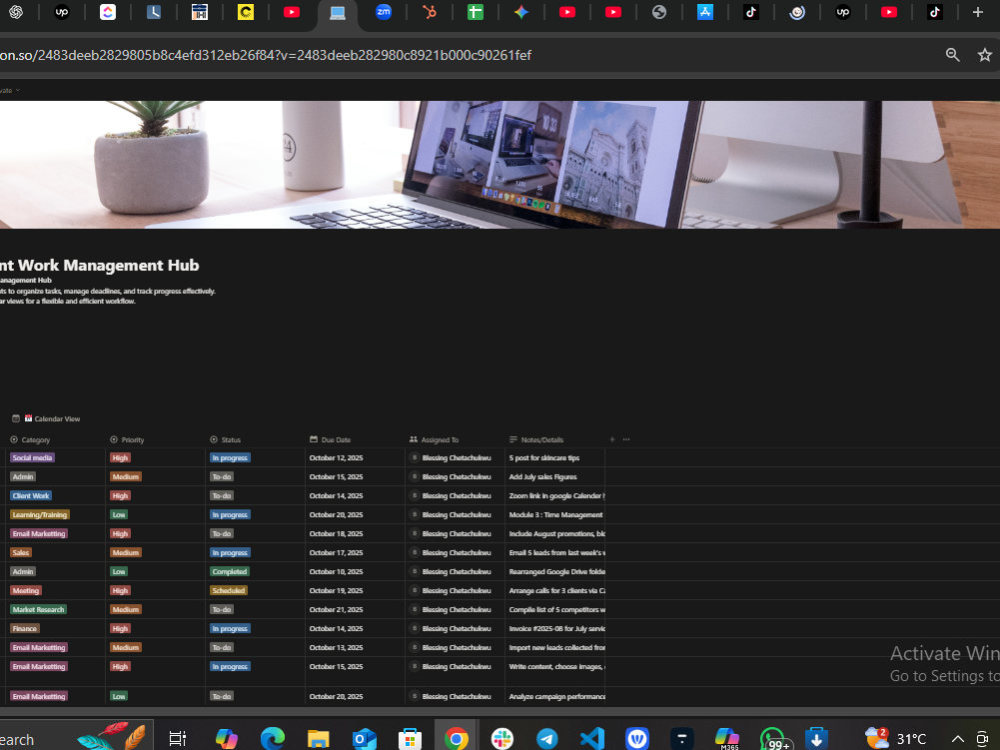Open Microsoft Edge from the taskbar
Screen dimensions: 1000x750
pyautogui.click(x=272, y=739)
